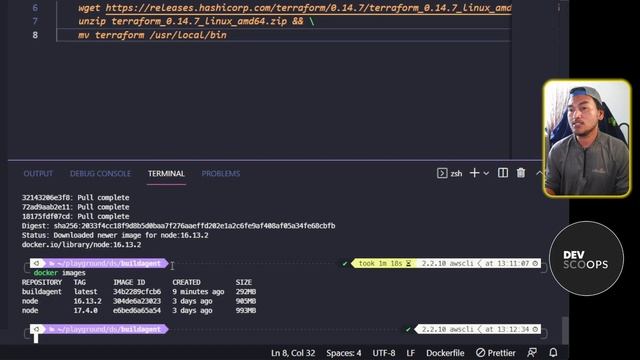Select the TERMINAL tab

tap(166, 173)
